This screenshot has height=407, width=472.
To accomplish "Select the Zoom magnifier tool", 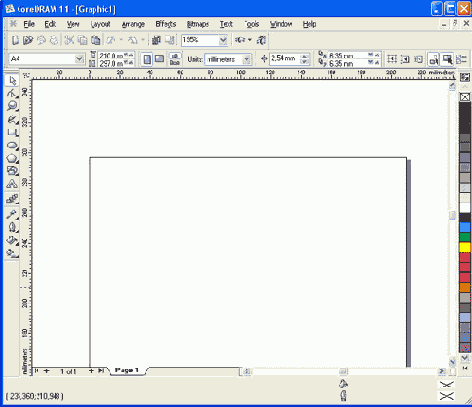I will click(x=12, y=106).
